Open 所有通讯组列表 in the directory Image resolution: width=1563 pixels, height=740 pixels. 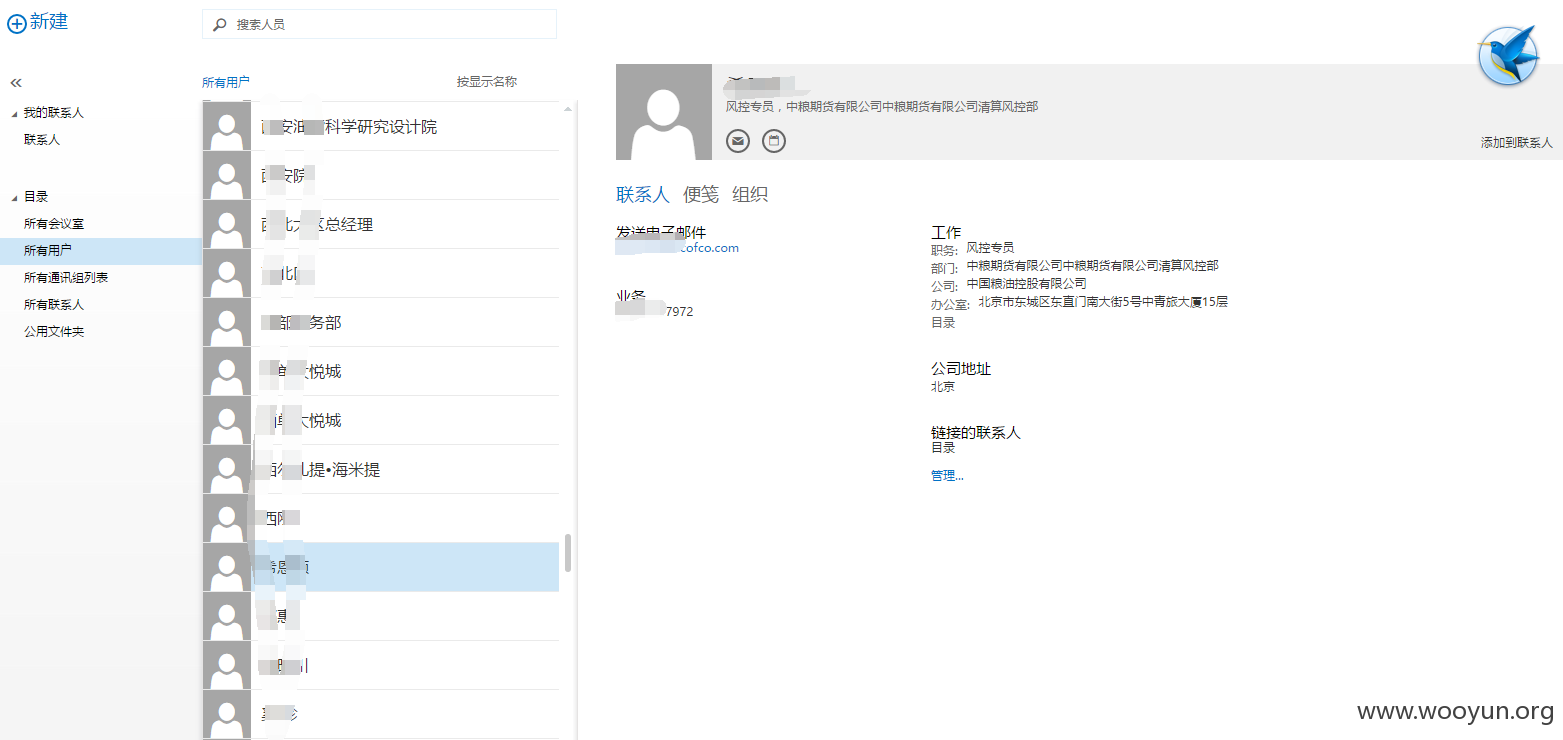click(x=66, y=278)
